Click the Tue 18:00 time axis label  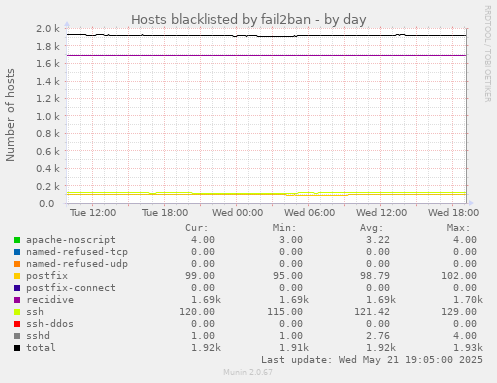point(165,213)
